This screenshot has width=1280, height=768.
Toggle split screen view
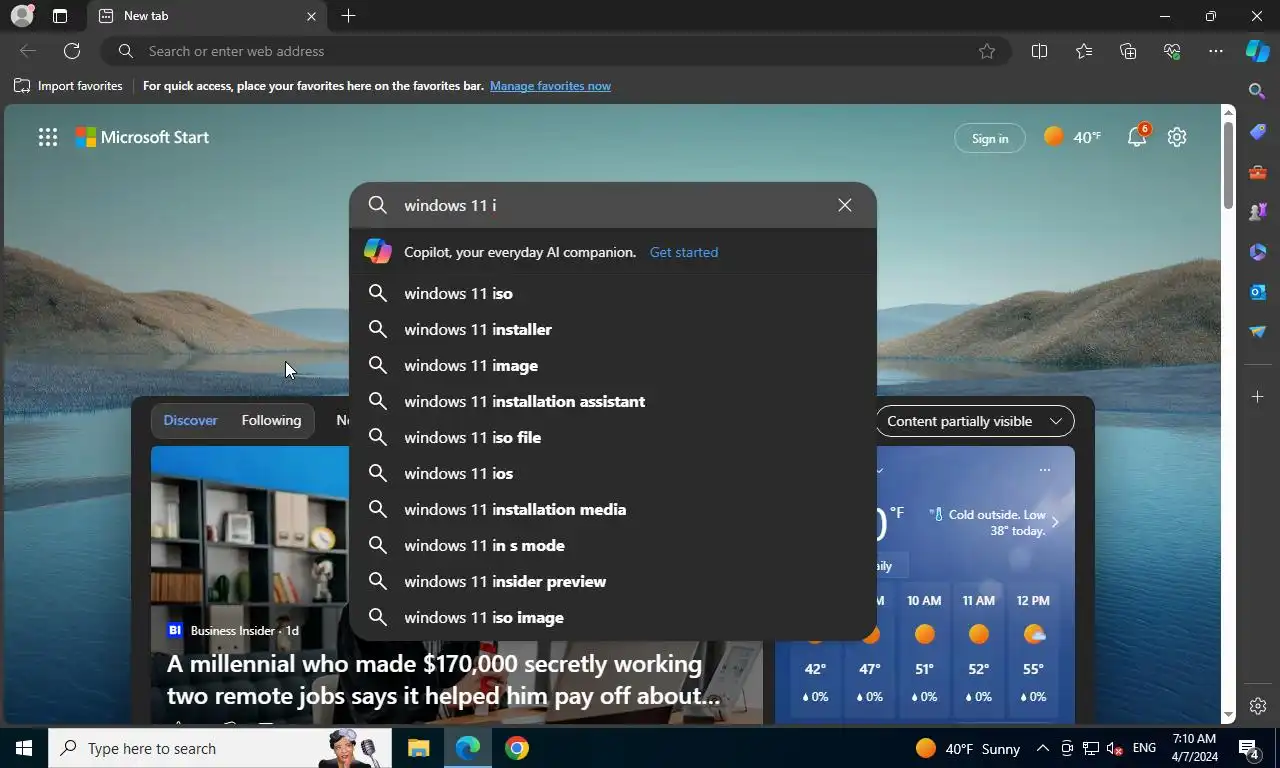pos(1039,51)
